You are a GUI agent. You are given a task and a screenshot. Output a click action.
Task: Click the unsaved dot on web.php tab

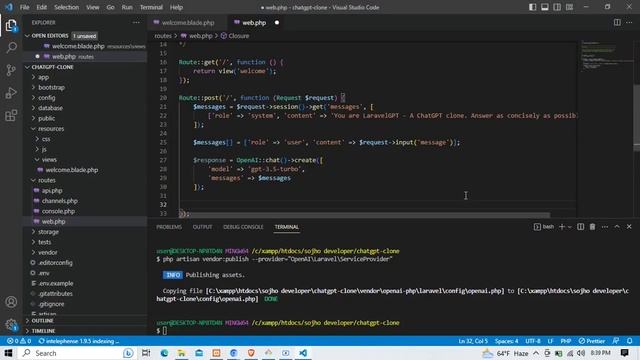click(x=277, y=23)
